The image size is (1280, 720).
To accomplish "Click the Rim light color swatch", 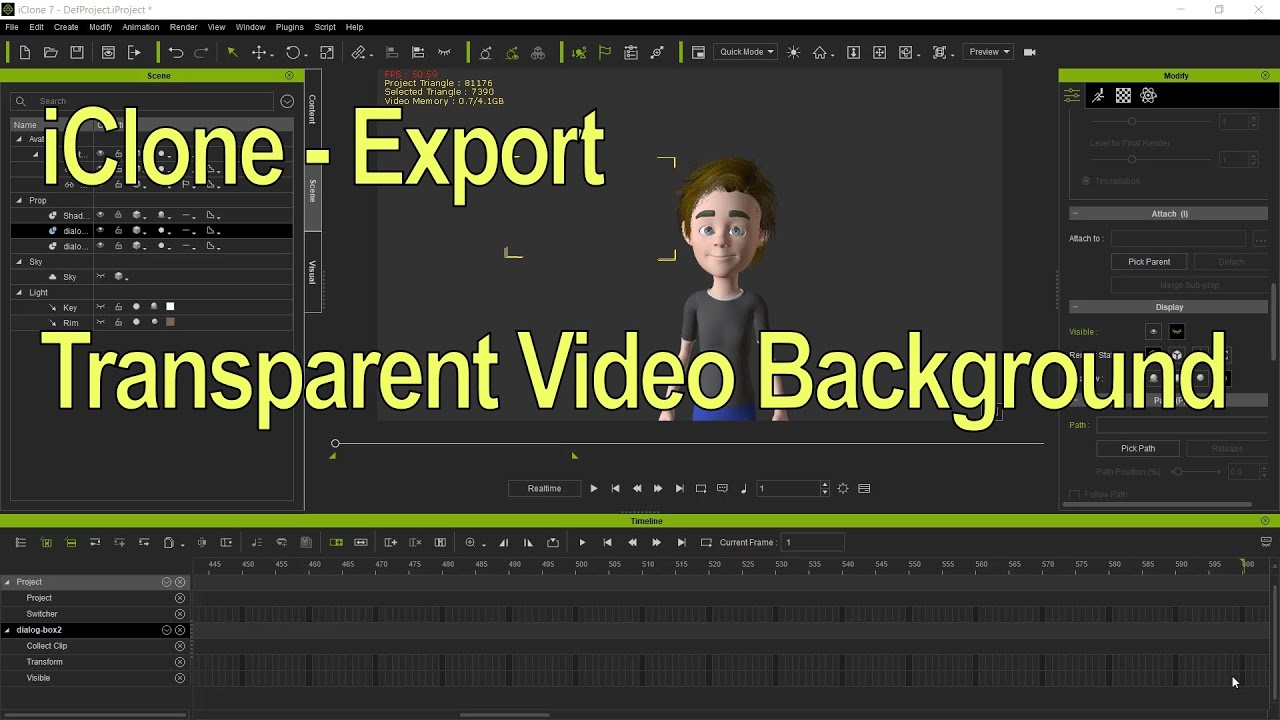I will pos(170,322).
